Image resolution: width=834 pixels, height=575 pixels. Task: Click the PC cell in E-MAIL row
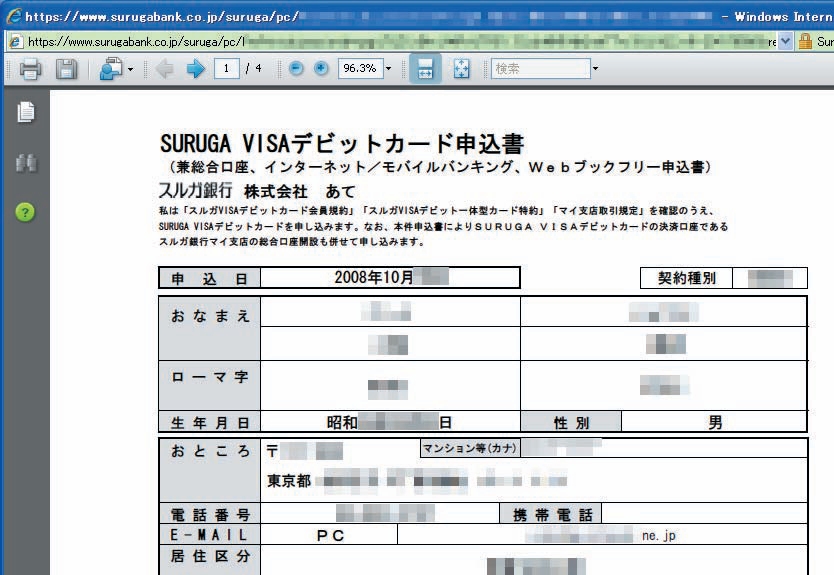pos(330,535)
